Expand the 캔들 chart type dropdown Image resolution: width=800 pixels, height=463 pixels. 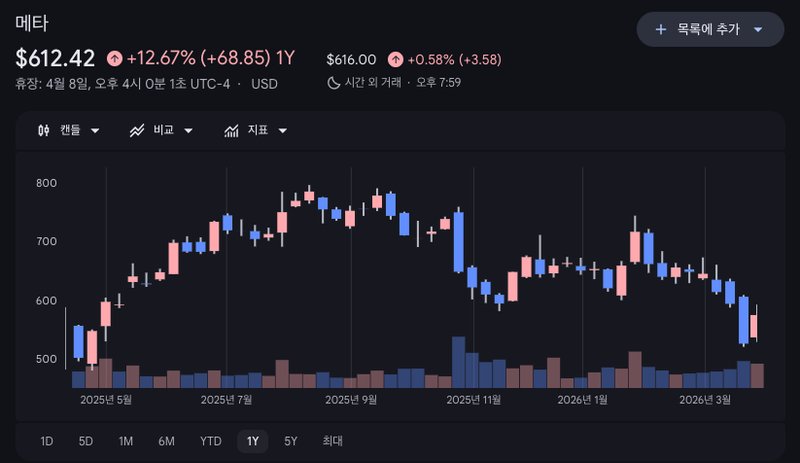95,131
